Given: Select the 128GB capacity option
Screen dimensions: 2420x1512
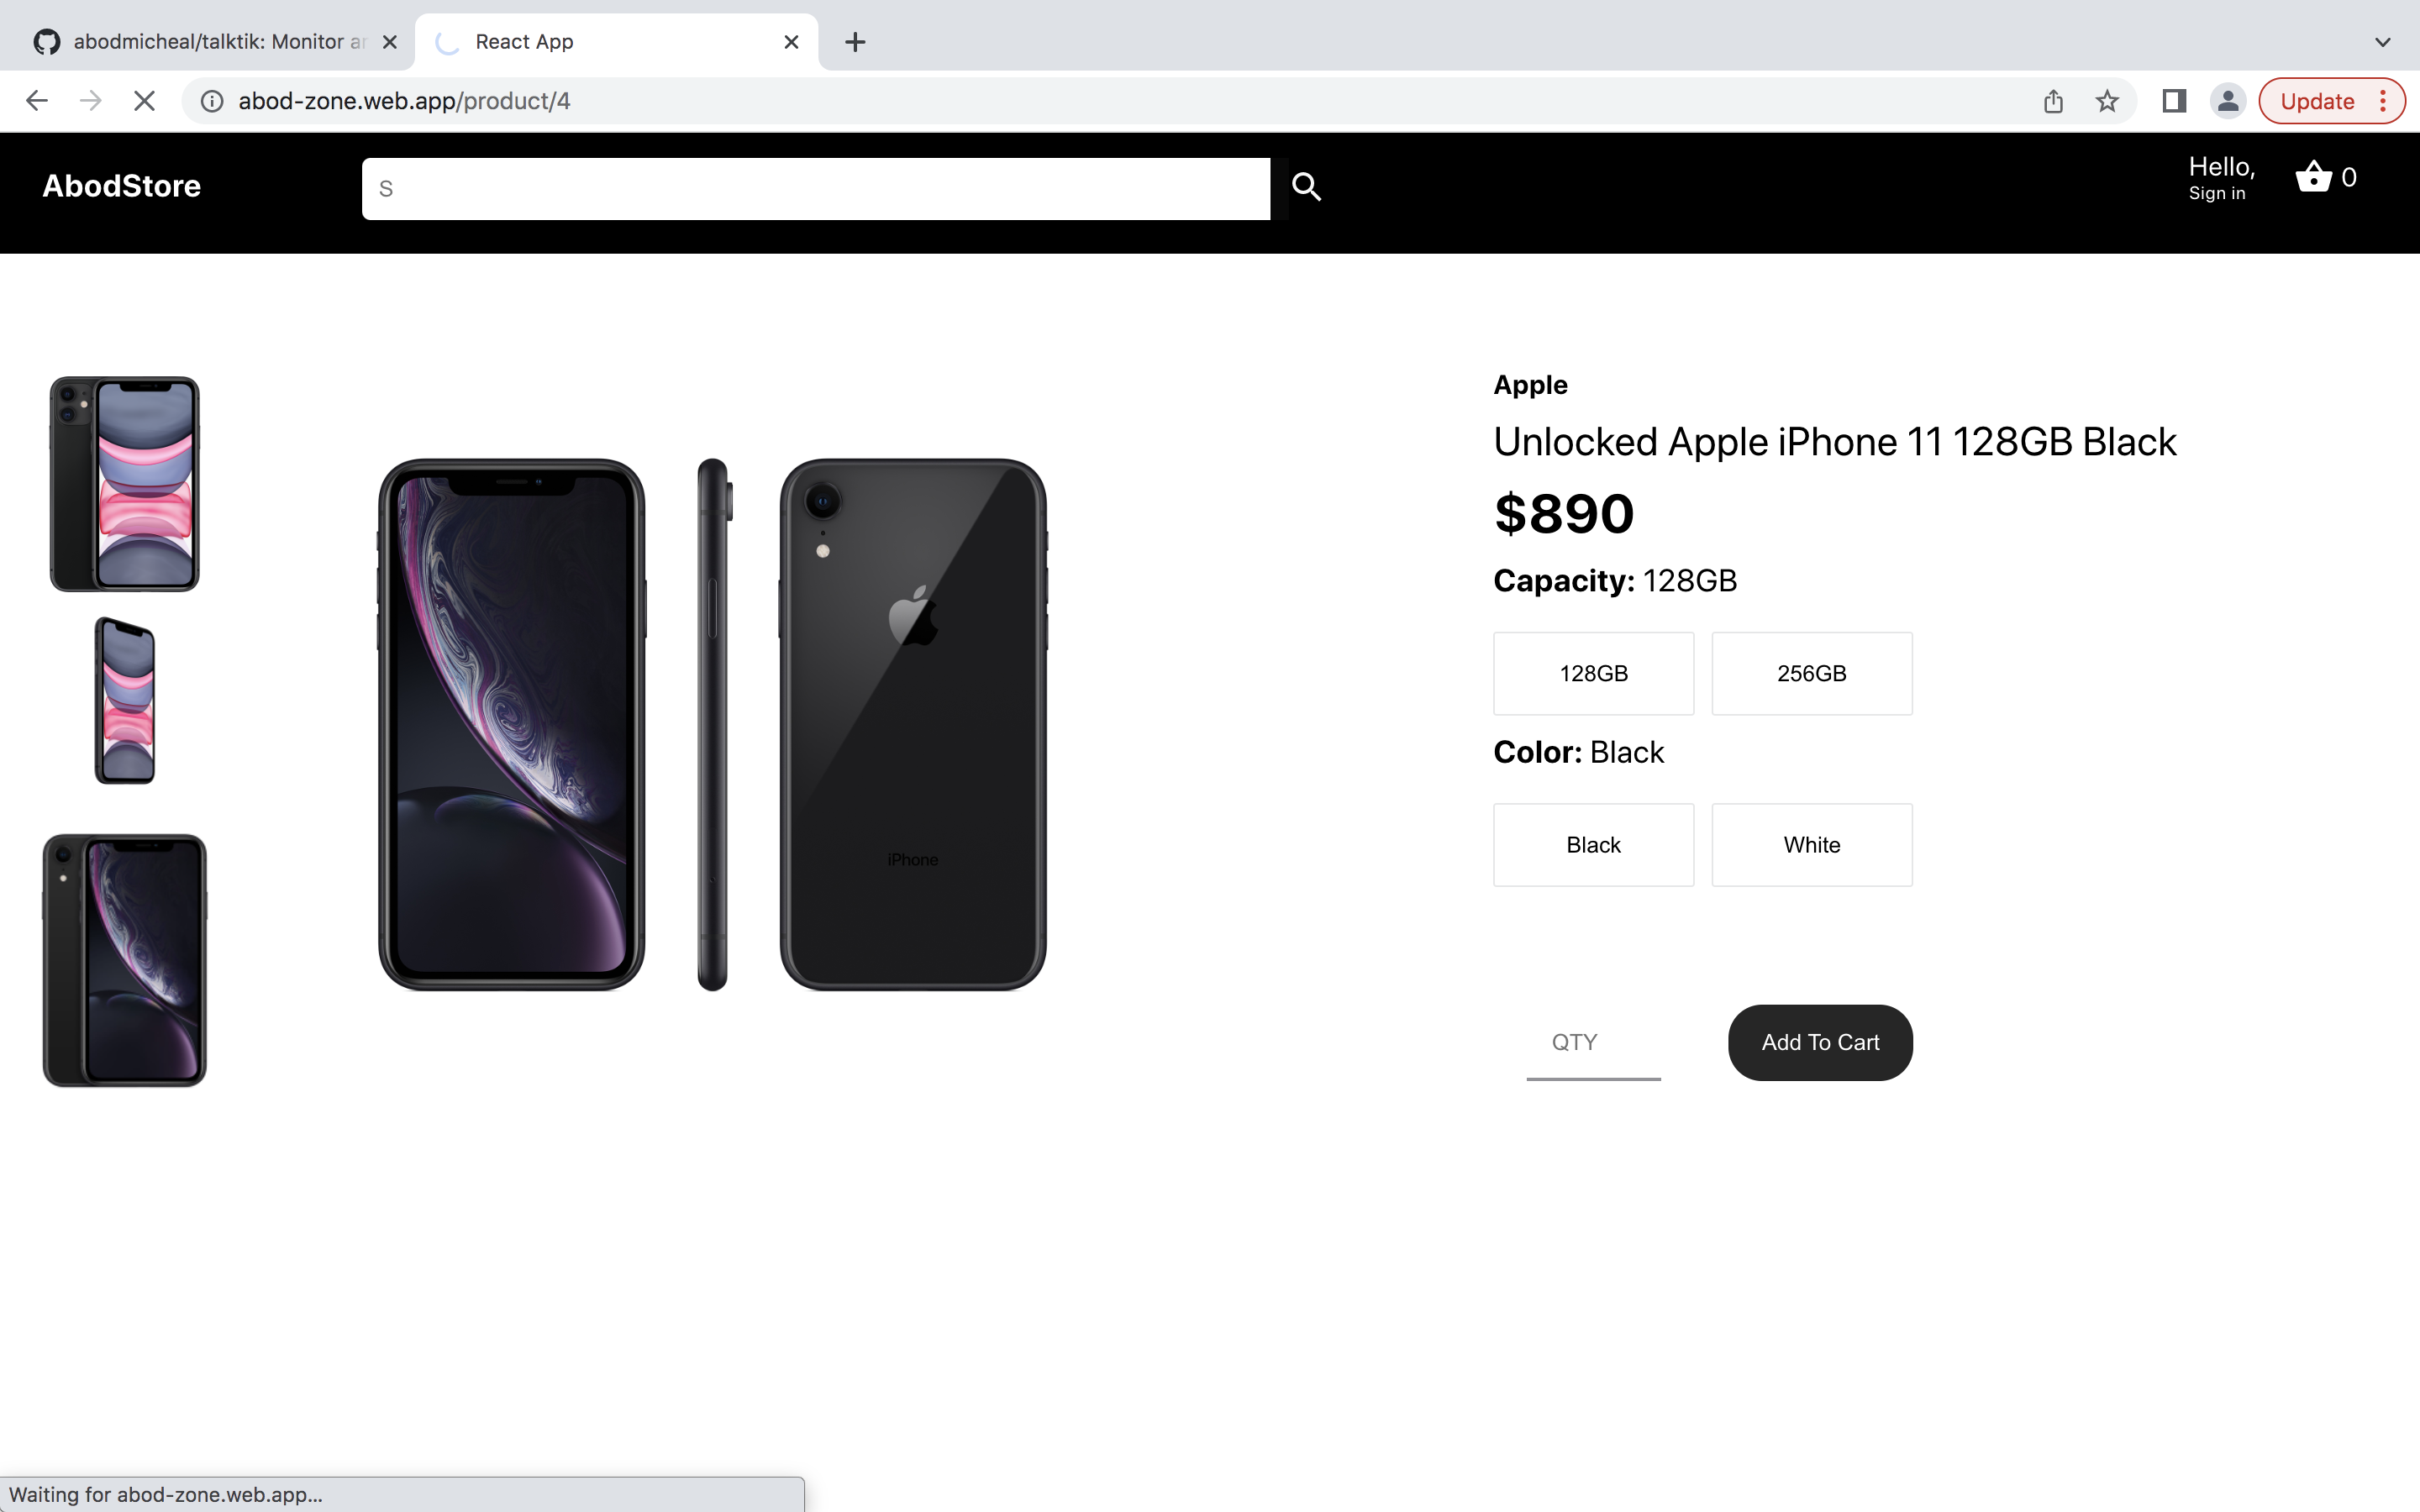Looking at the screenshot, I should coord(1593,673).
